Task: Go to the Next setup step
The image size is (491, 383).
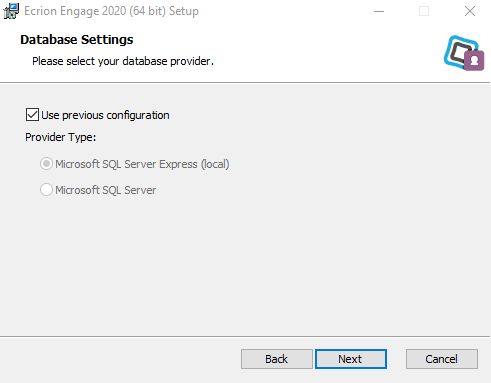Action: click(351, 359)
